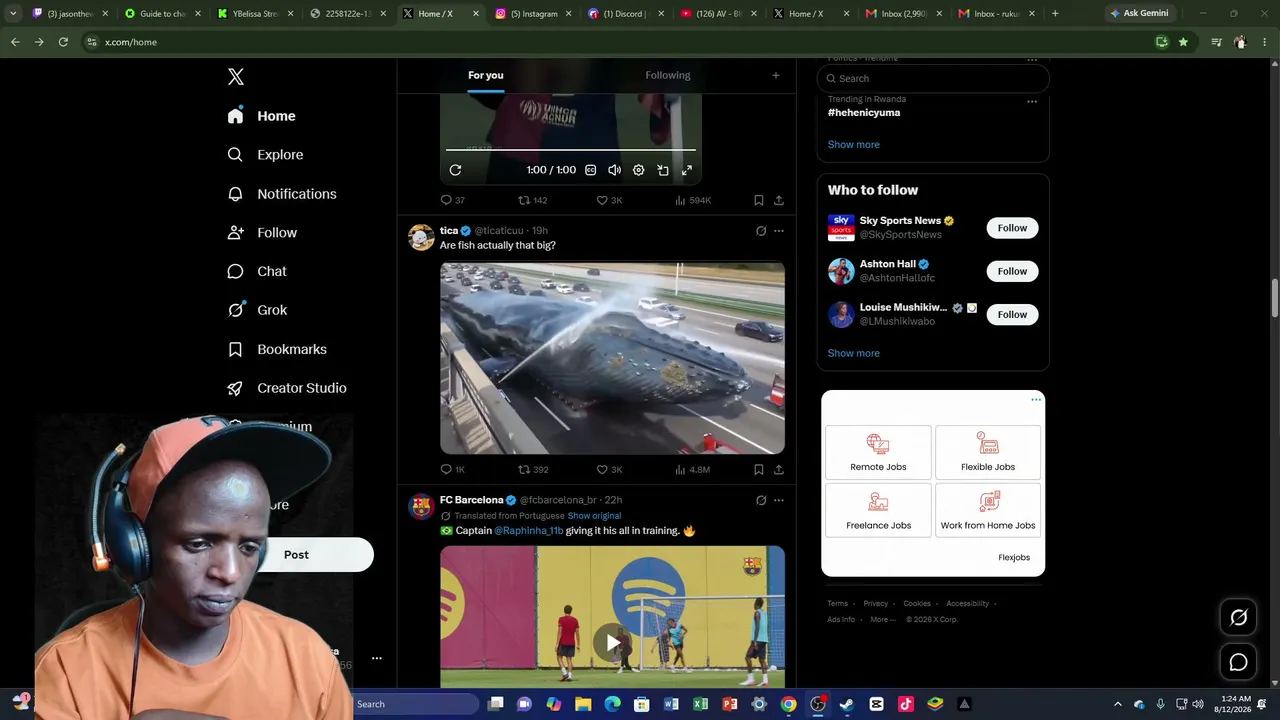Open Notifications in the sidebar
This screenshot has width=1280, height=720.
tap(282, 194)
